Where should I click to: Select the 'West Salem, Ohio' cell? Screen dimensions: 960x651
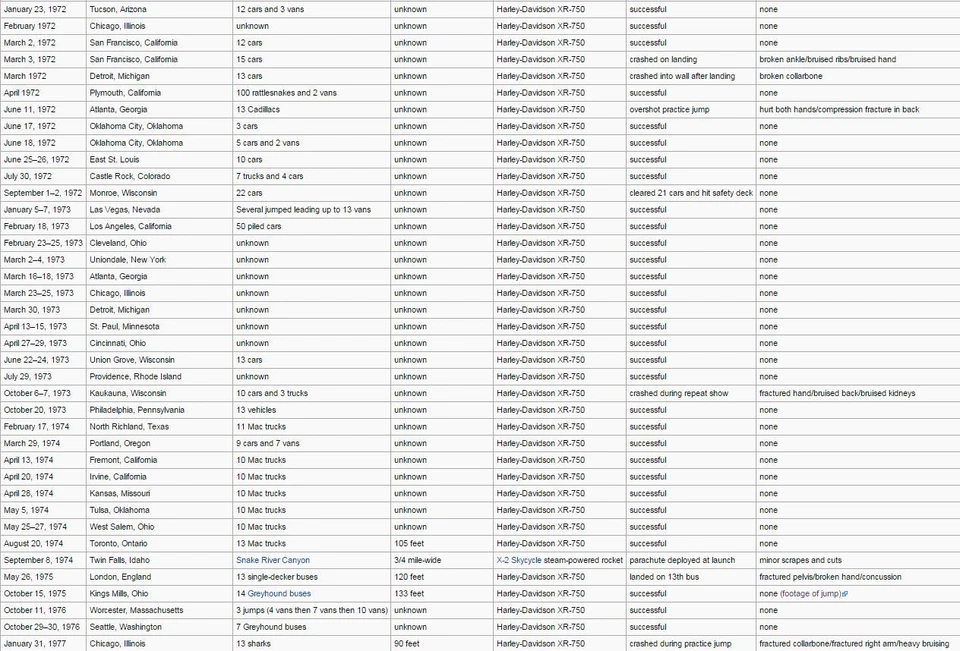(x=159, y=527)
